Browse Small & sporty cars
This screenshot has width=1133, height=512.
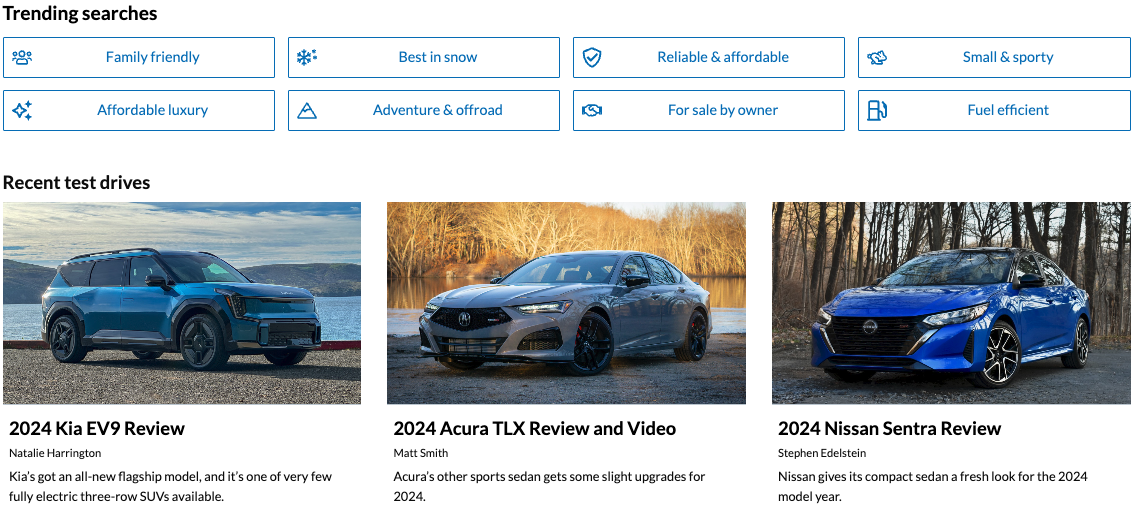(1007, 57)
